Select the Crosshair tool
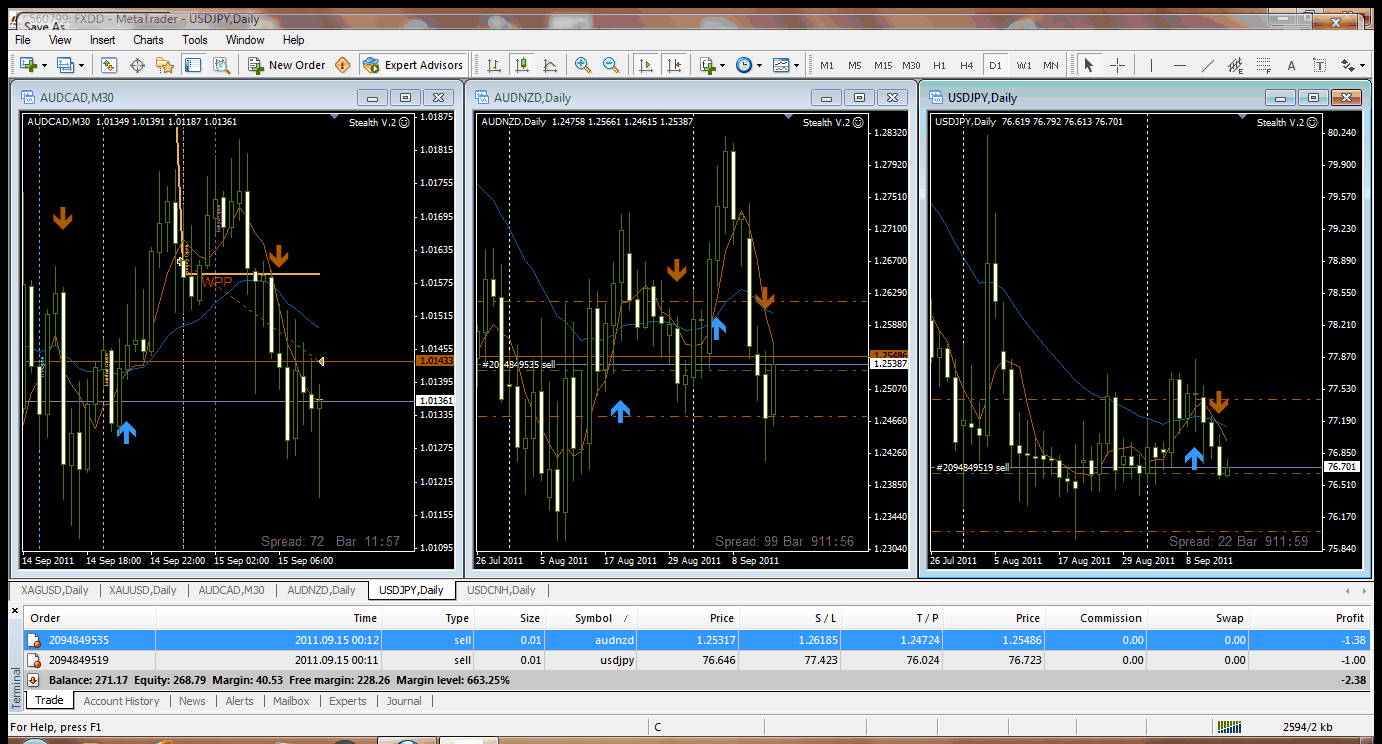Image resolution: width=1382 pixels, height=744 pixels. (1117, 65)
